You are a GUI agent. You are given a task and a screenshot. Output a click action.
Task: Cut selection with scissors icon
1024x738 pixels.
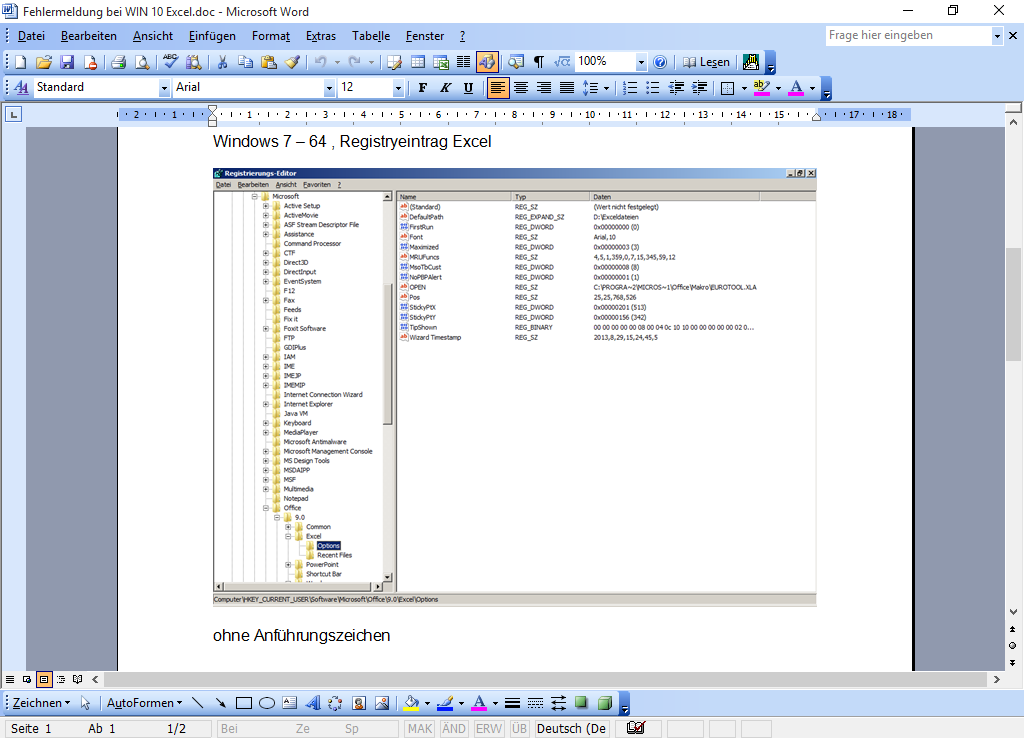click(x=222, y=62)
